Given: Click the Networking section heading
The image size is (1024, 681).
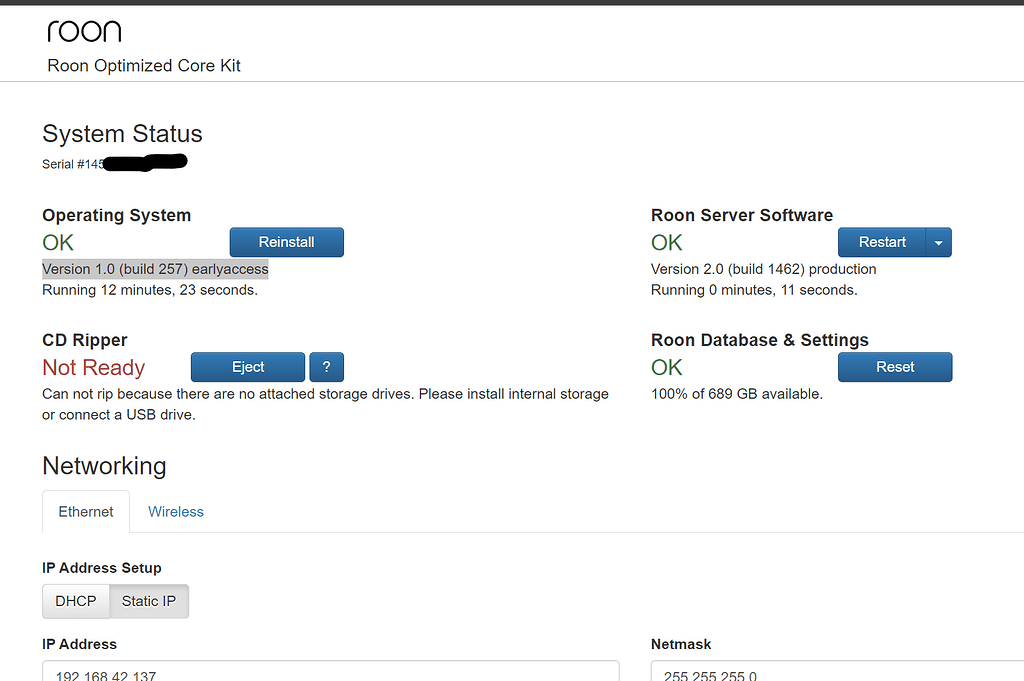Looking at the screenshot, I should point(104,466).
